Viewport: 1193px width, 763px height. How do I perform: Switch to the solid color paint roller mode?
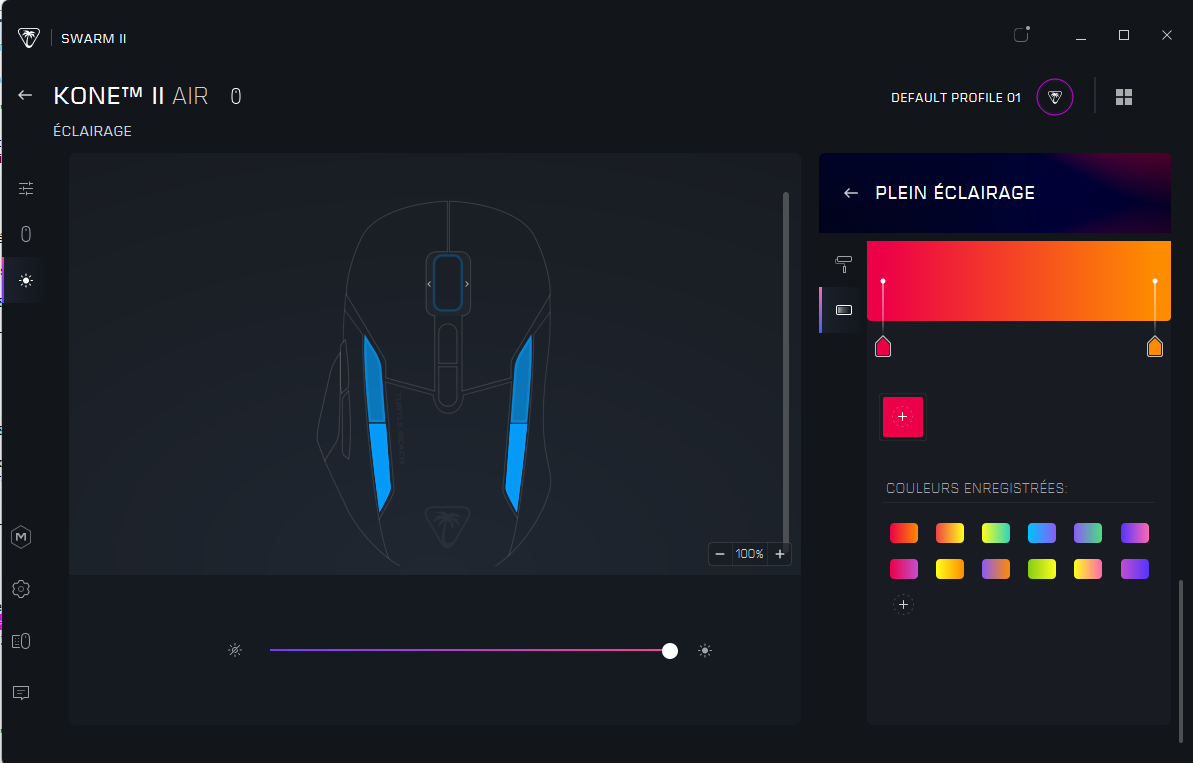[843, 262]
